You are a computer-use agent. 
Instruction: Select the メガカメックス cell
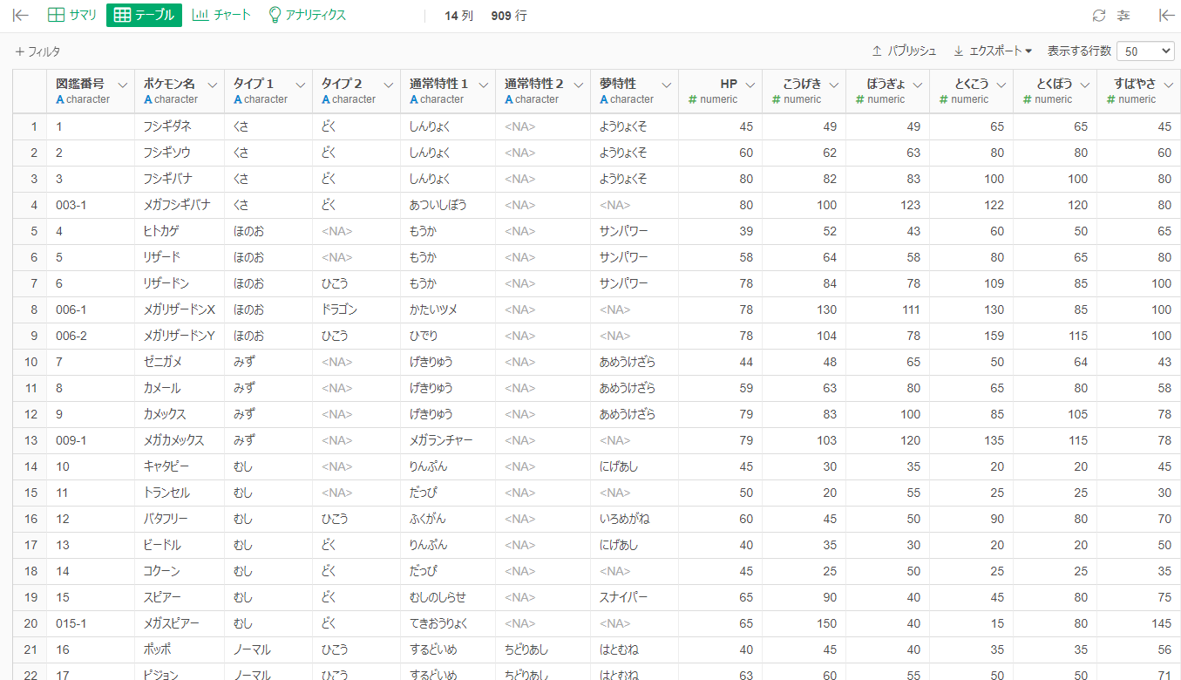point(179,440)
